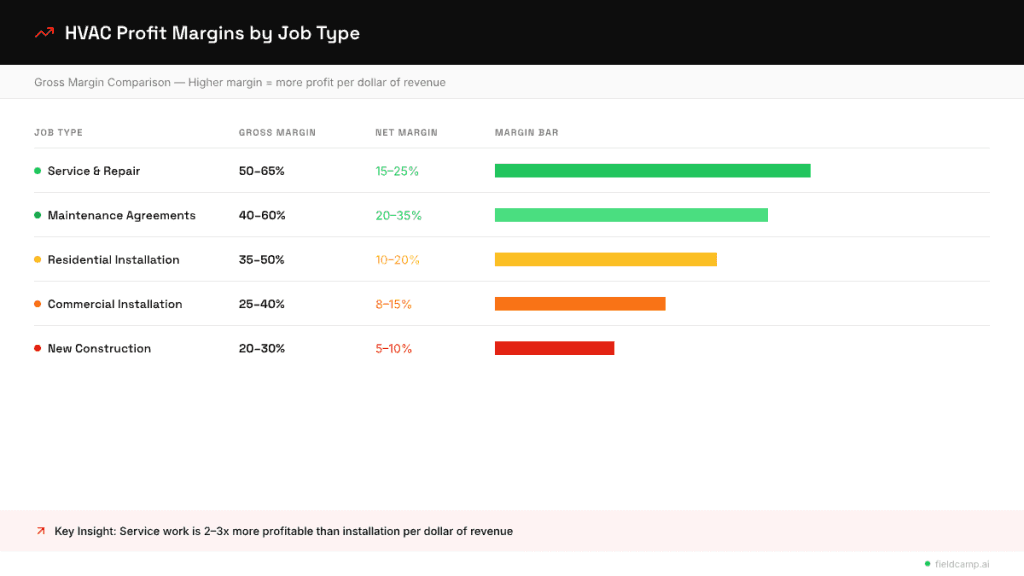Screen dimensions: 1024x576
Task: Click the green dot for Maintenance Agreements
Action: [x=37, y=215]
